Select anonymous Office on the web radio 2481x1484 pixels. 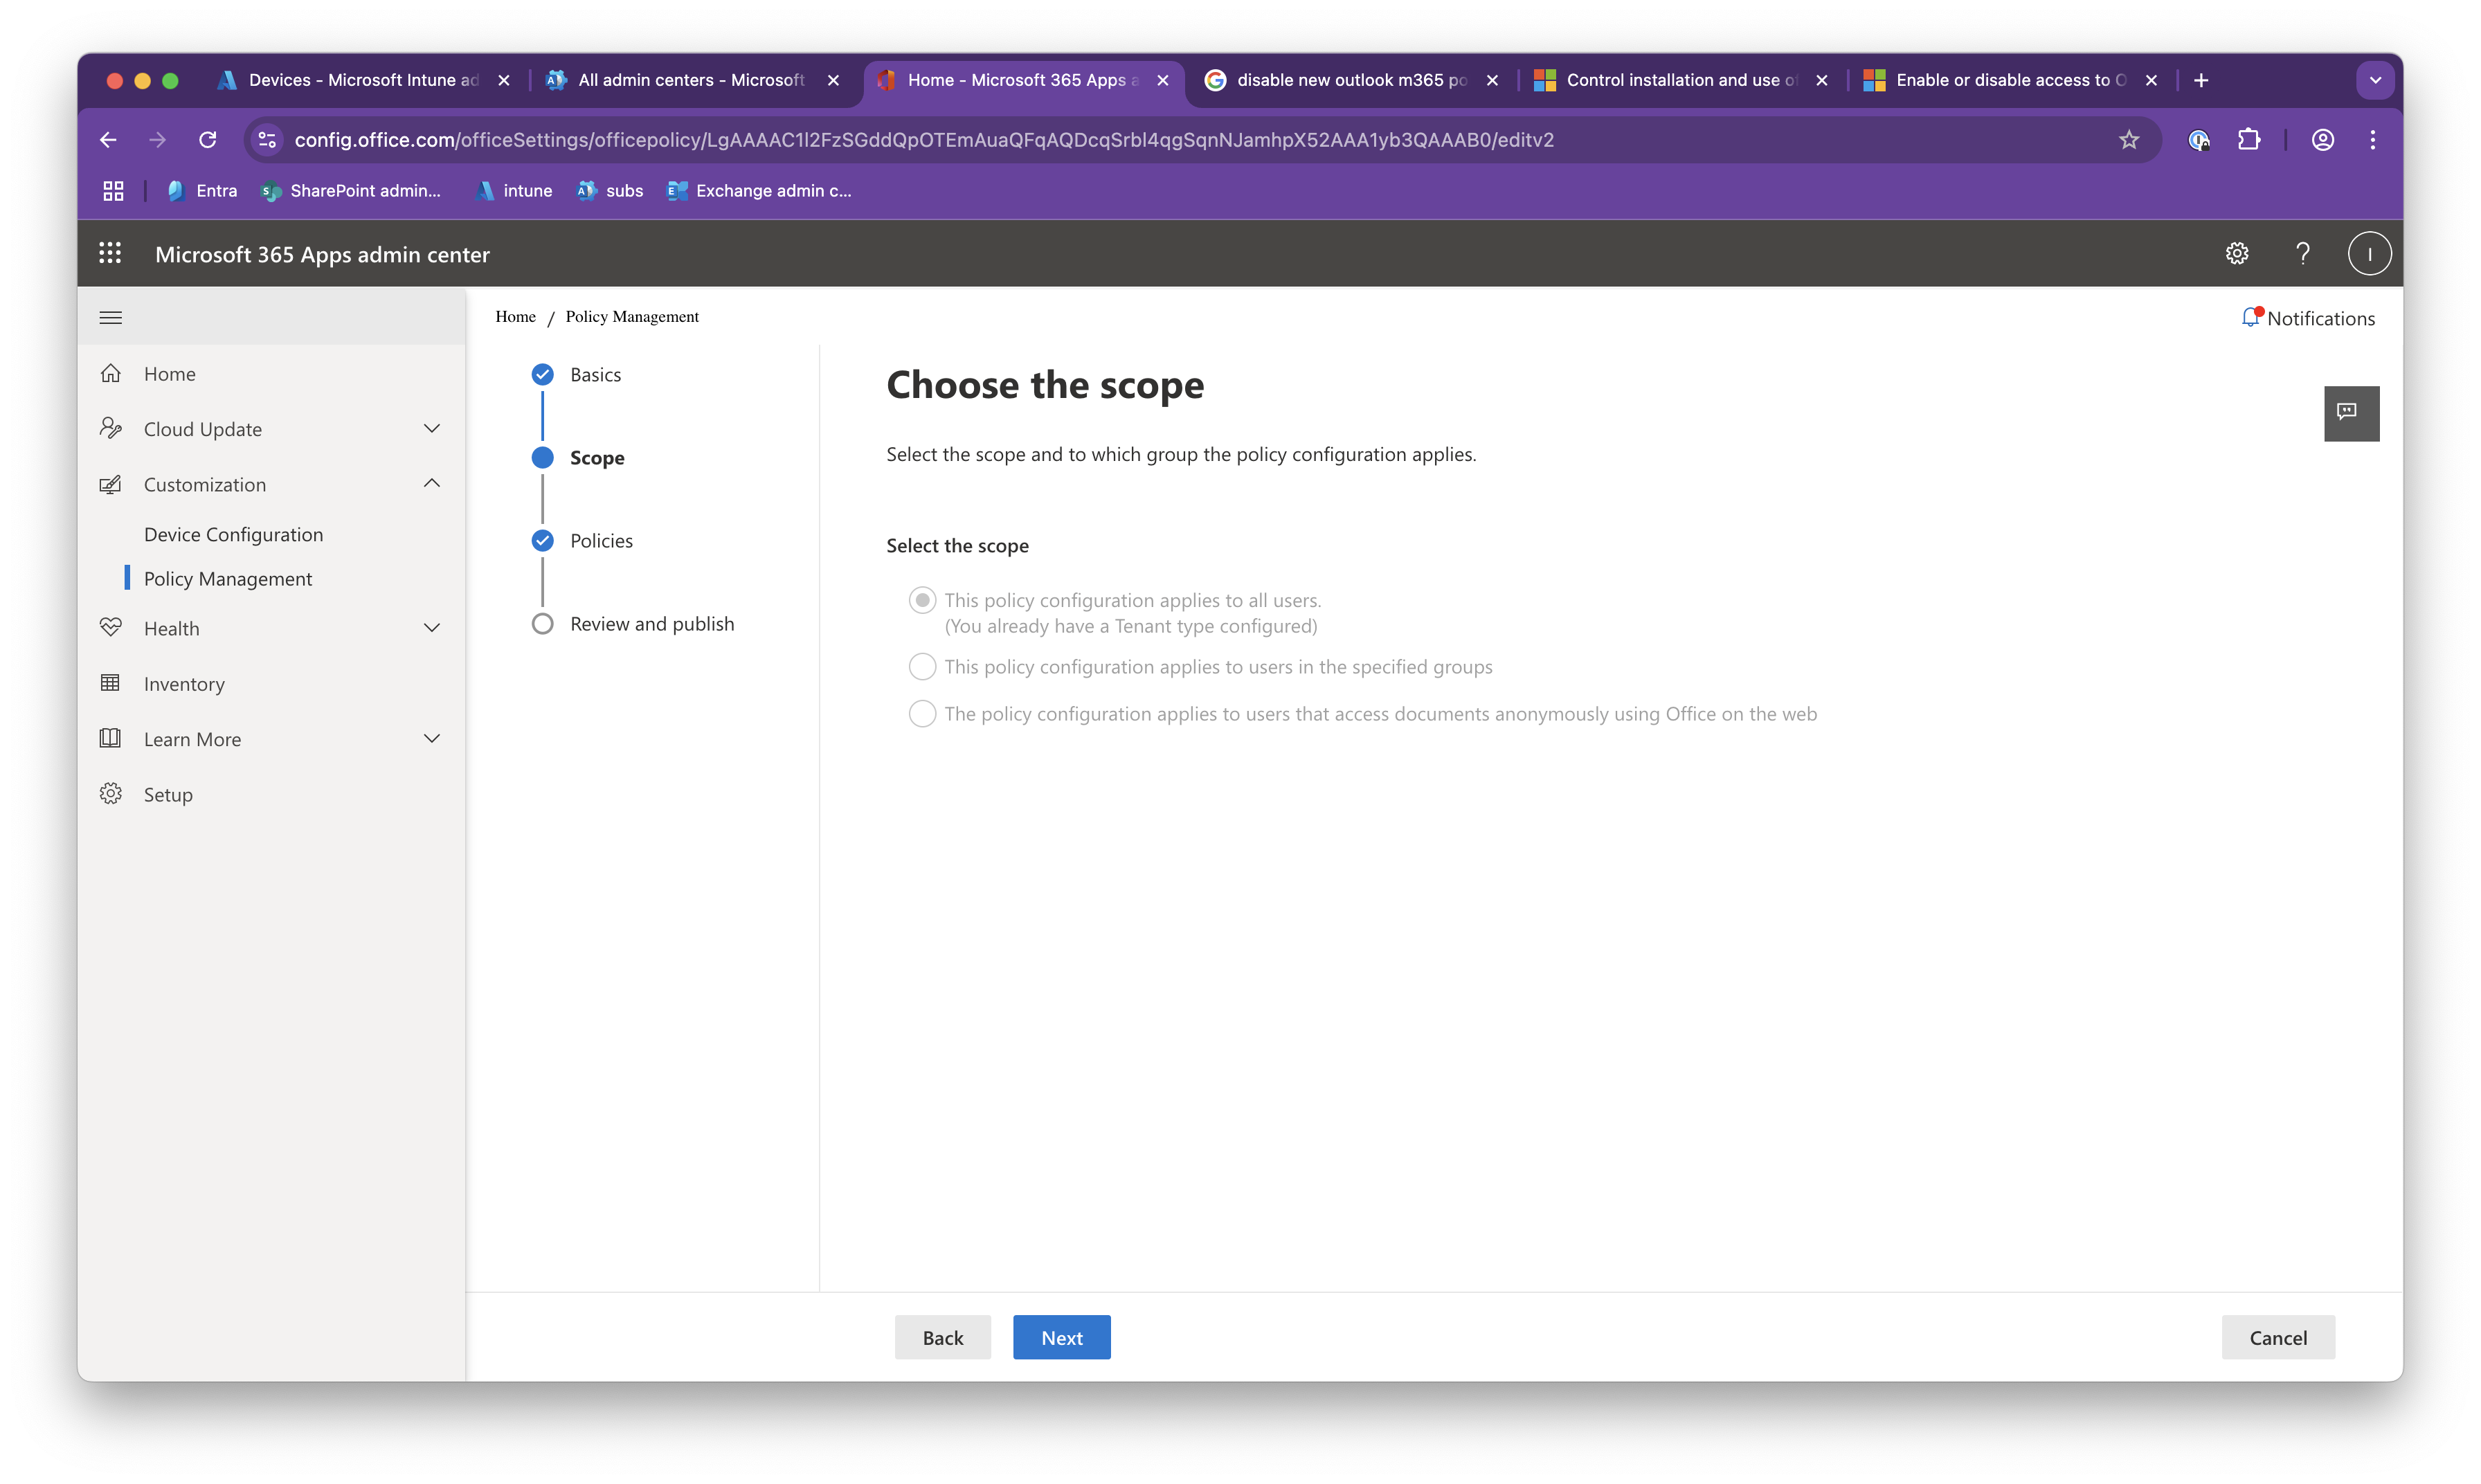[x=922, y=713]
